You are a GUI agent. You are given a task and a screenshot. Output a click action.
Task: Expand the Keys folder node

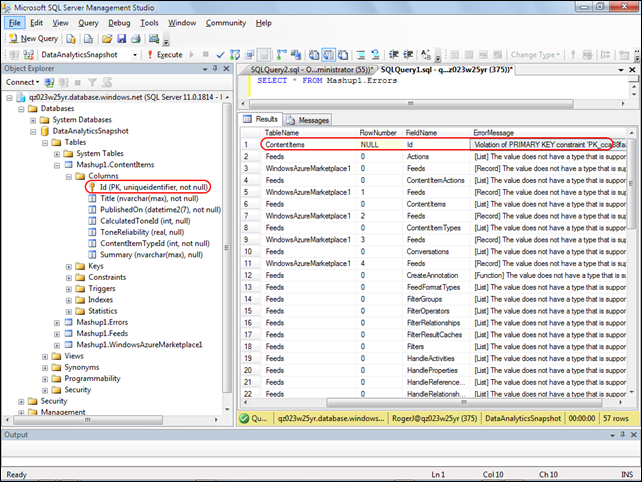point(68,266)
